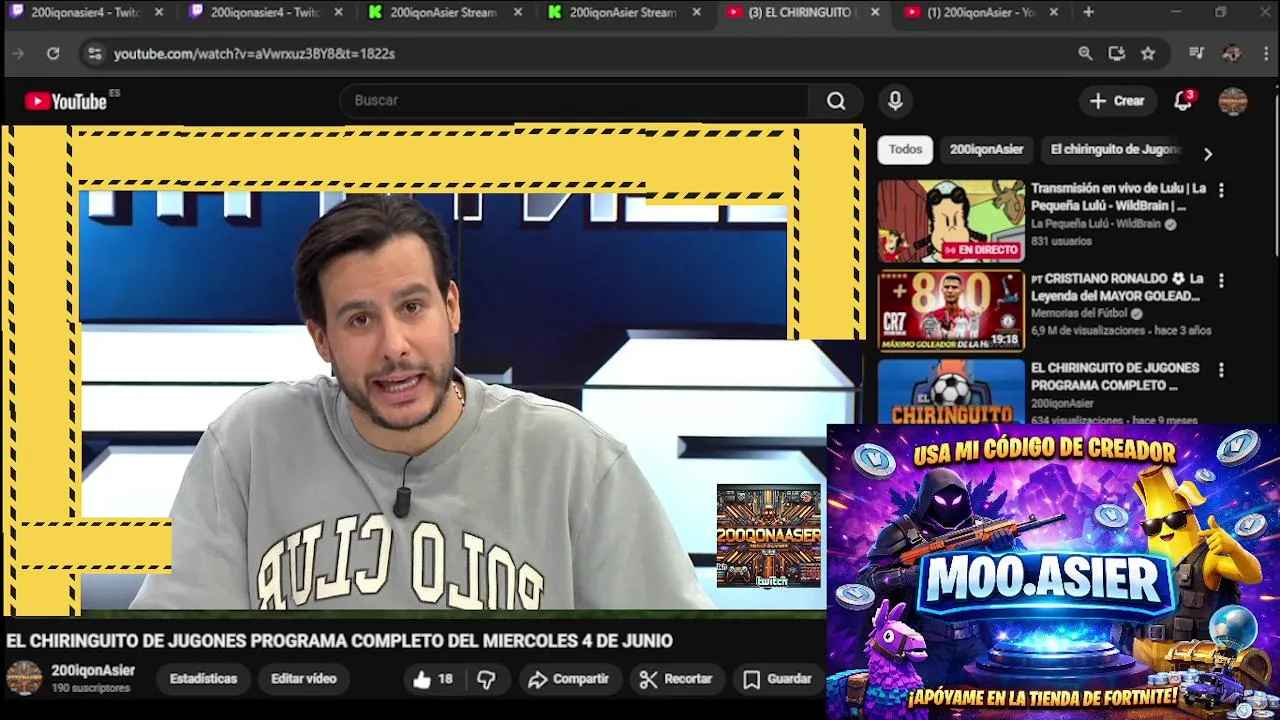Start voice search with the microphone icon
The width and height of the screenshot is (1280, 720).
coord(895,100)
